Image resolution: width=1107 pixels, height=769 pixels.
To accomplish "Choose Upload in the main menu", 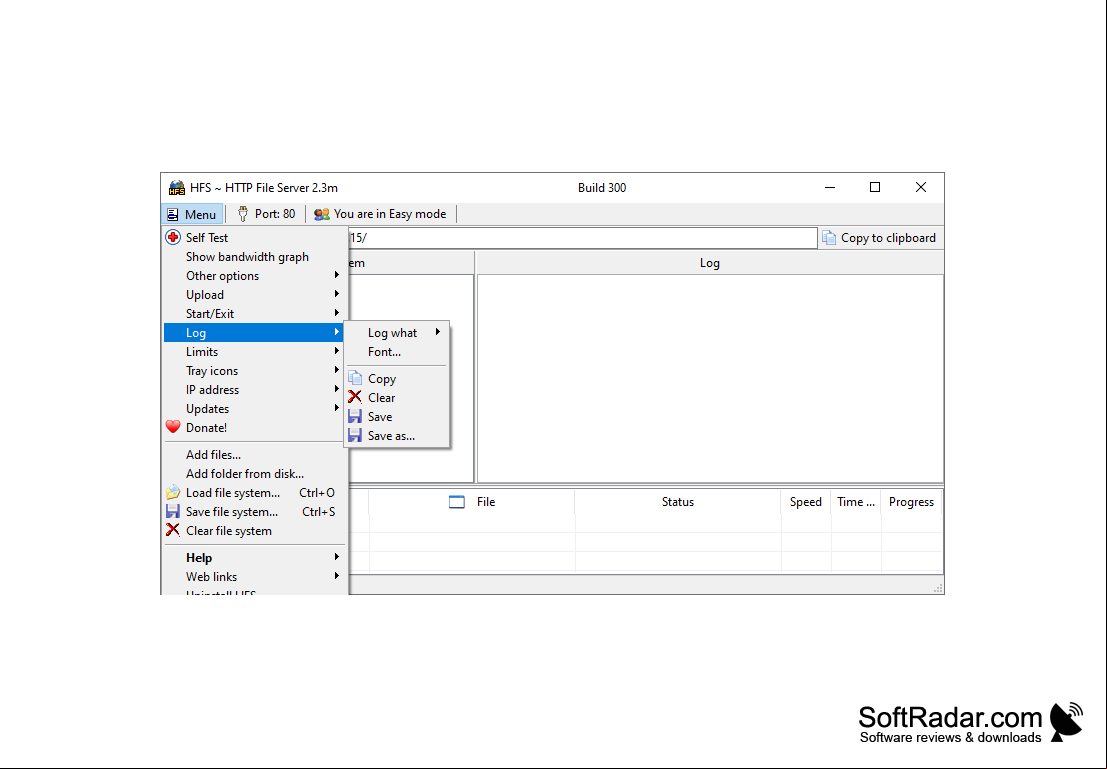I will (x=255, y=294).
